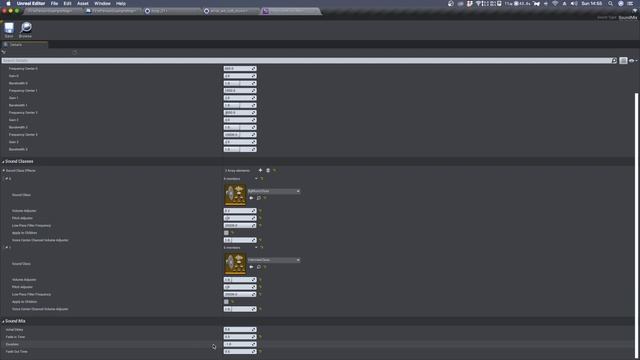Click the Search Details input field
640x360 pixels.
306,60
